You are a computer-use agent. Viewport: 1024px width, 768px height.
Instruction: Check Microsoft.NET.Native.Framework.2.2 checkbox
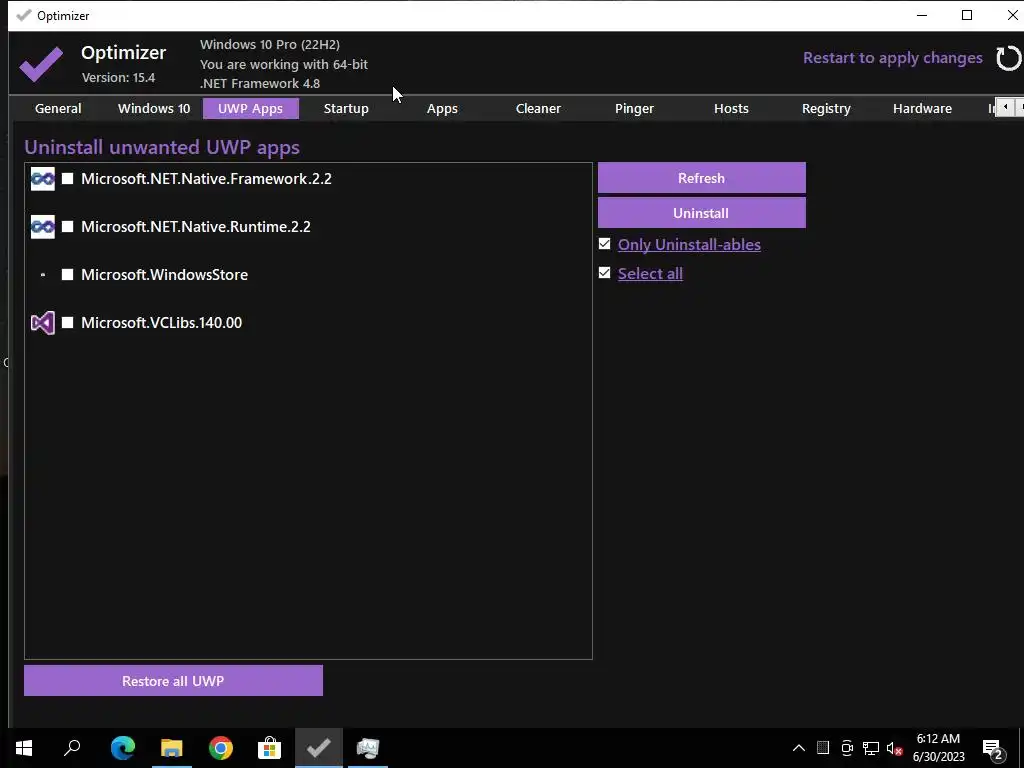[x=67, y=178]
